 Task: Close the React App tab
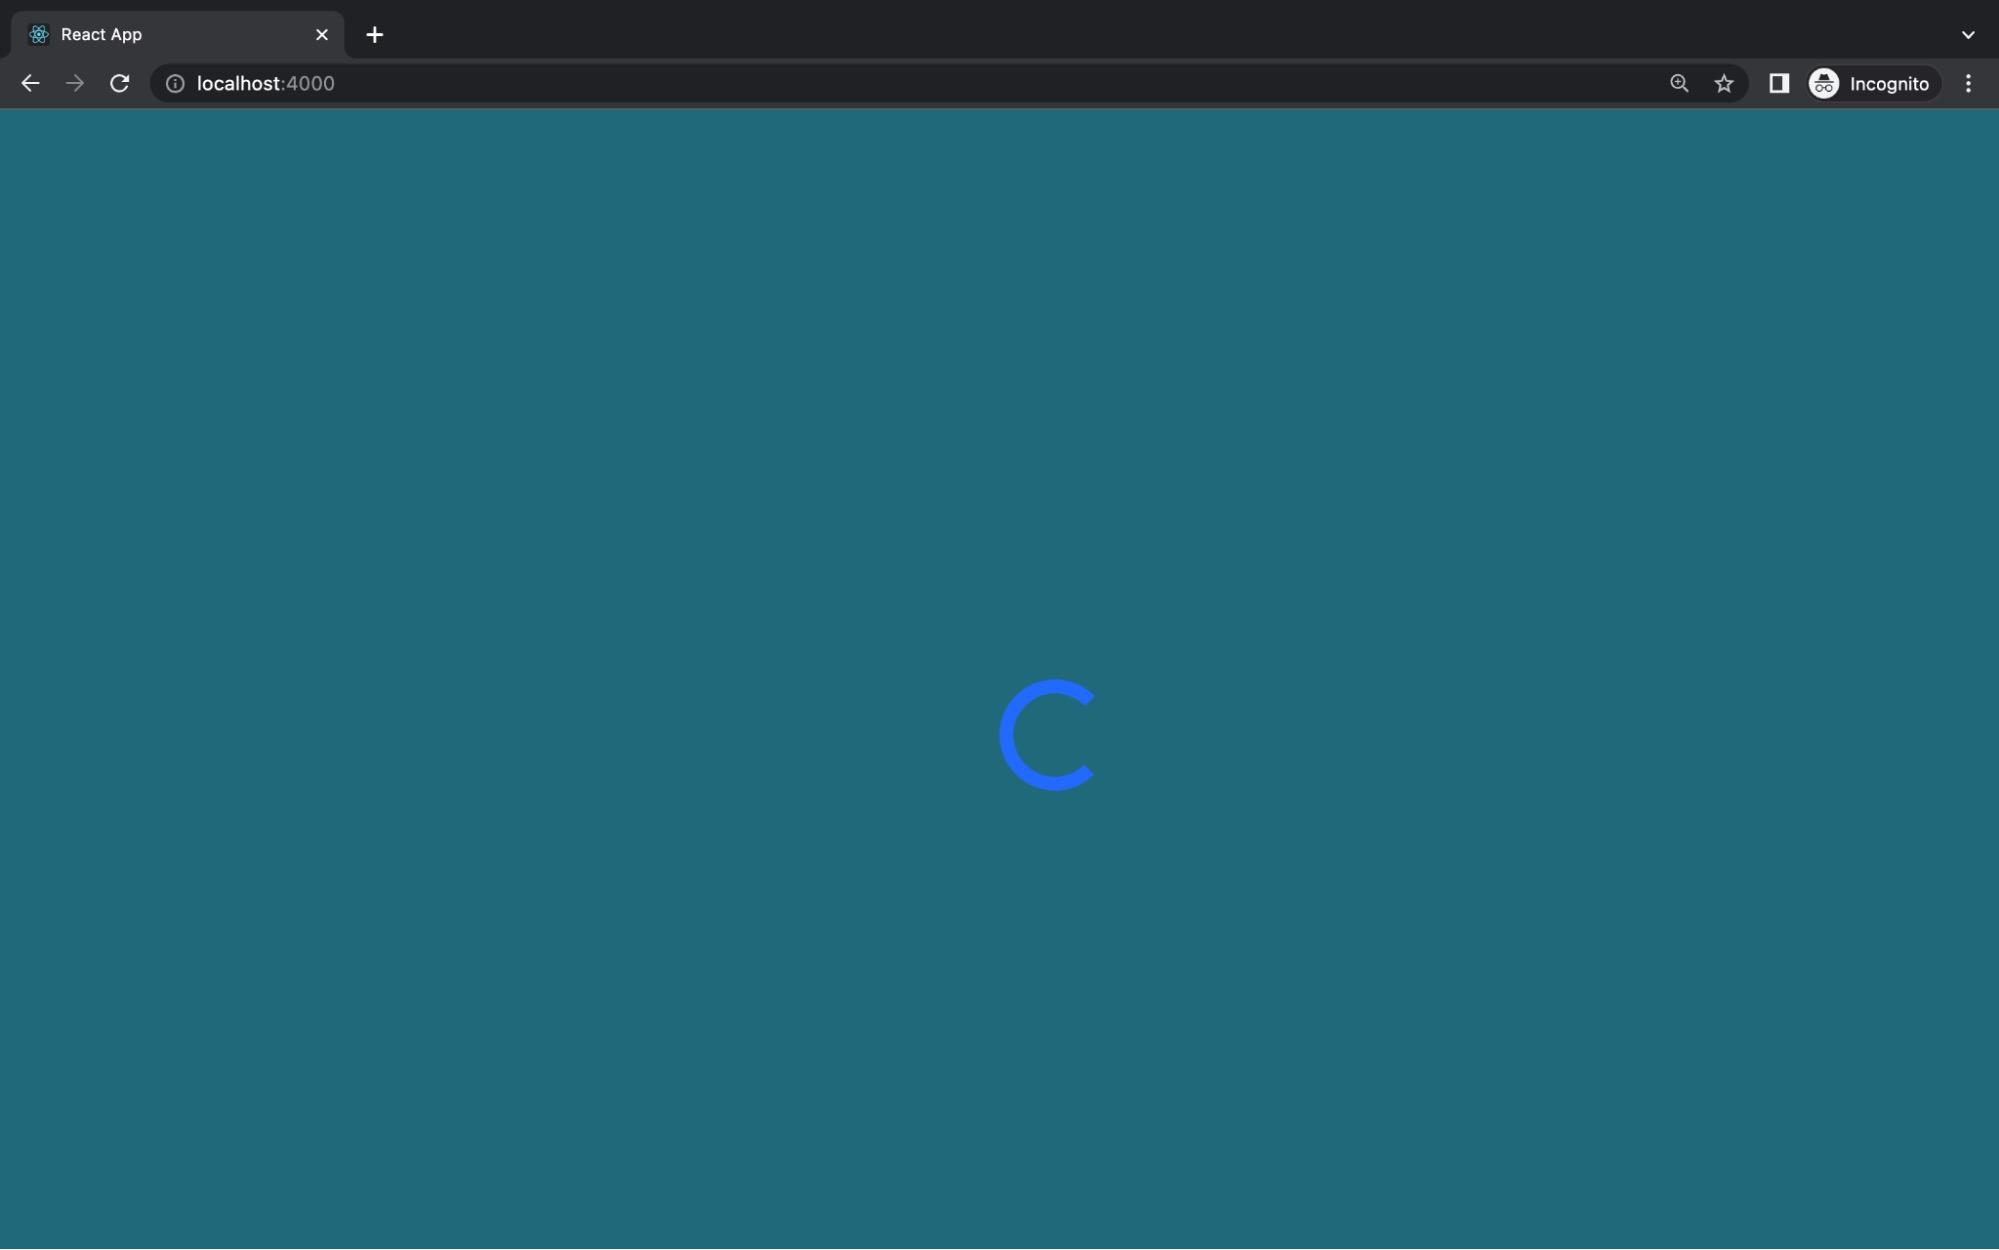click(x=321, y=33)
